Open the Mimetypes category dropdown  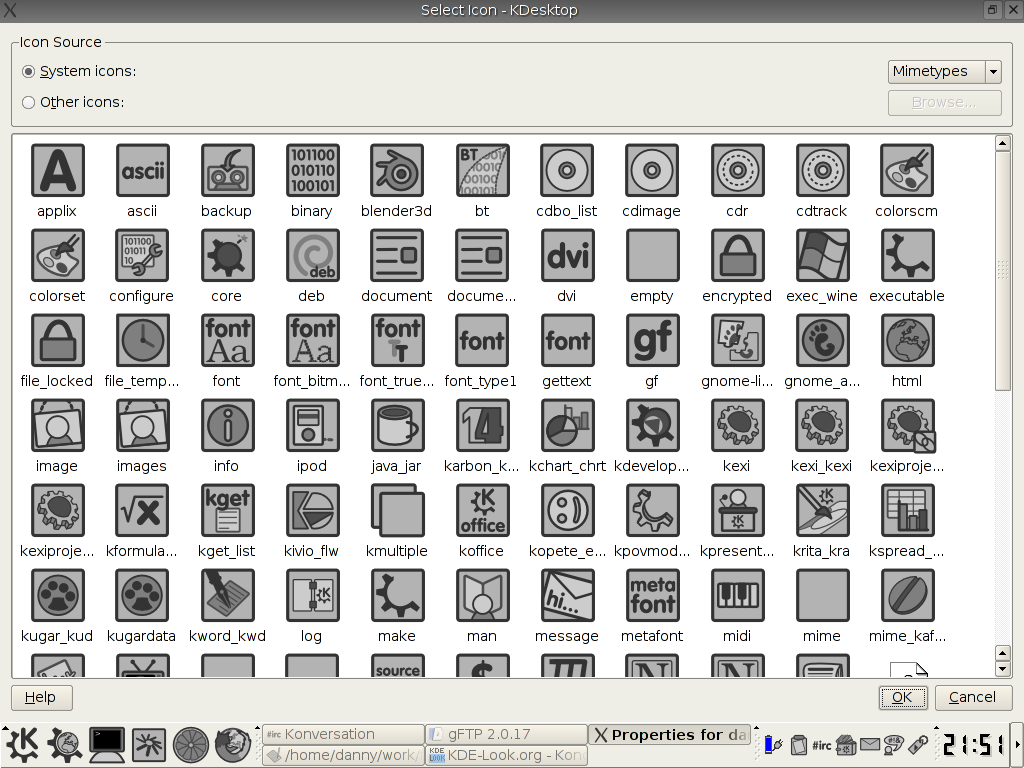pos(944,71)
